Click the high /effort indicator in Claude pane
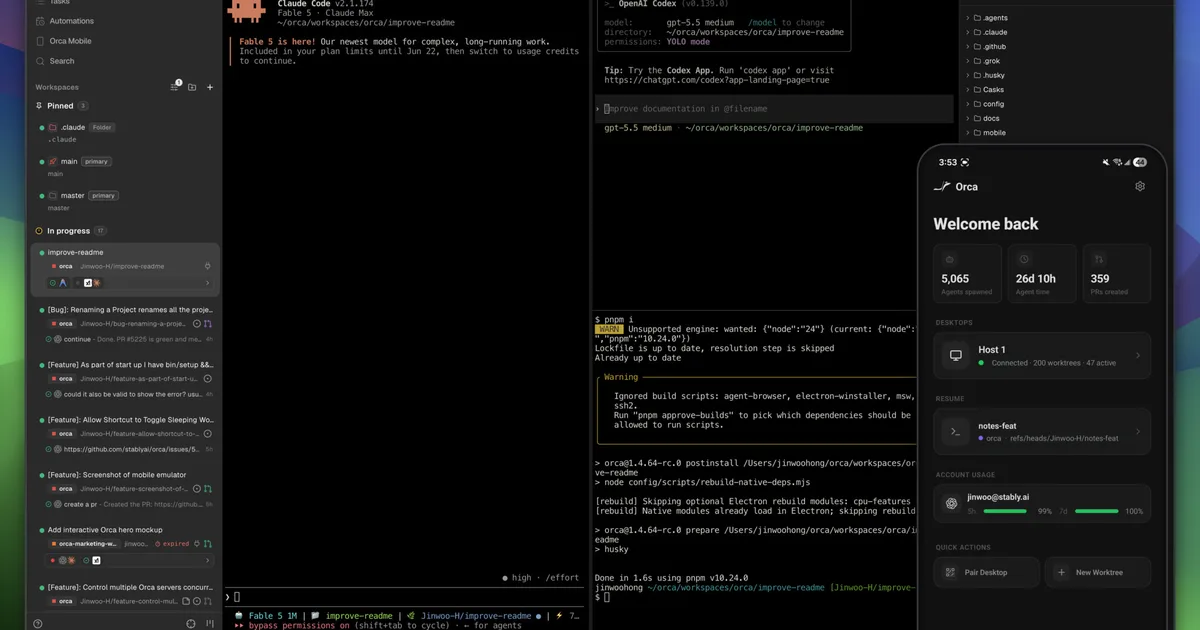The image size is (1200, 630). 541,578
